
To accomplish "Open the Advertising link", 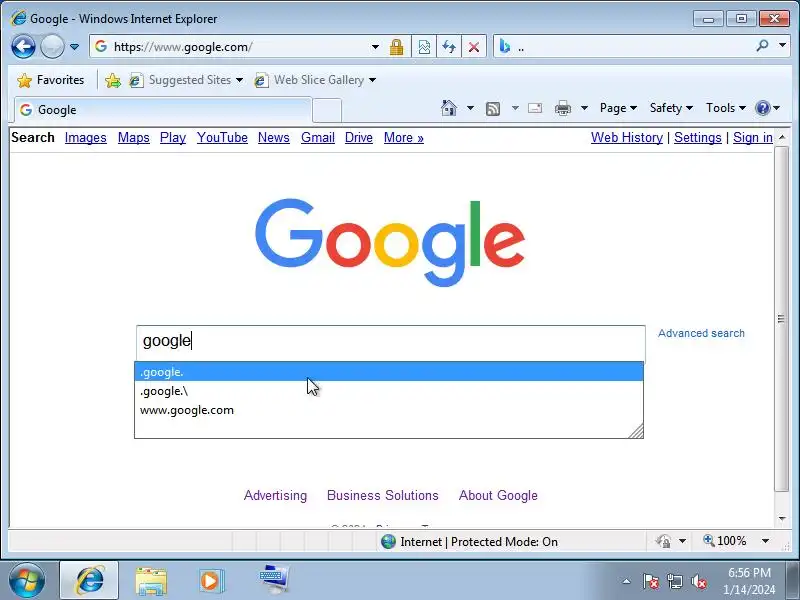I will 276,495.
